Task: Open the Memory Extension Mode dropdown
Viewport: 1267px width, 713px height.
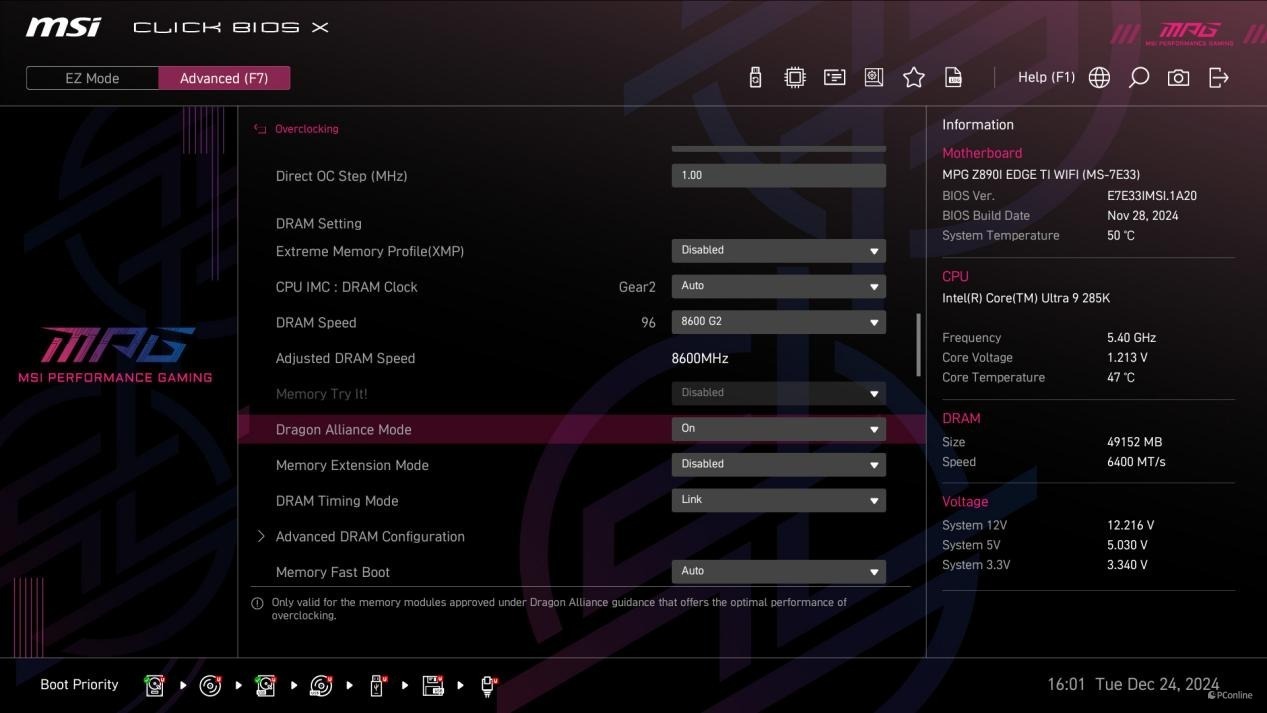Action: tap(778, 464)
